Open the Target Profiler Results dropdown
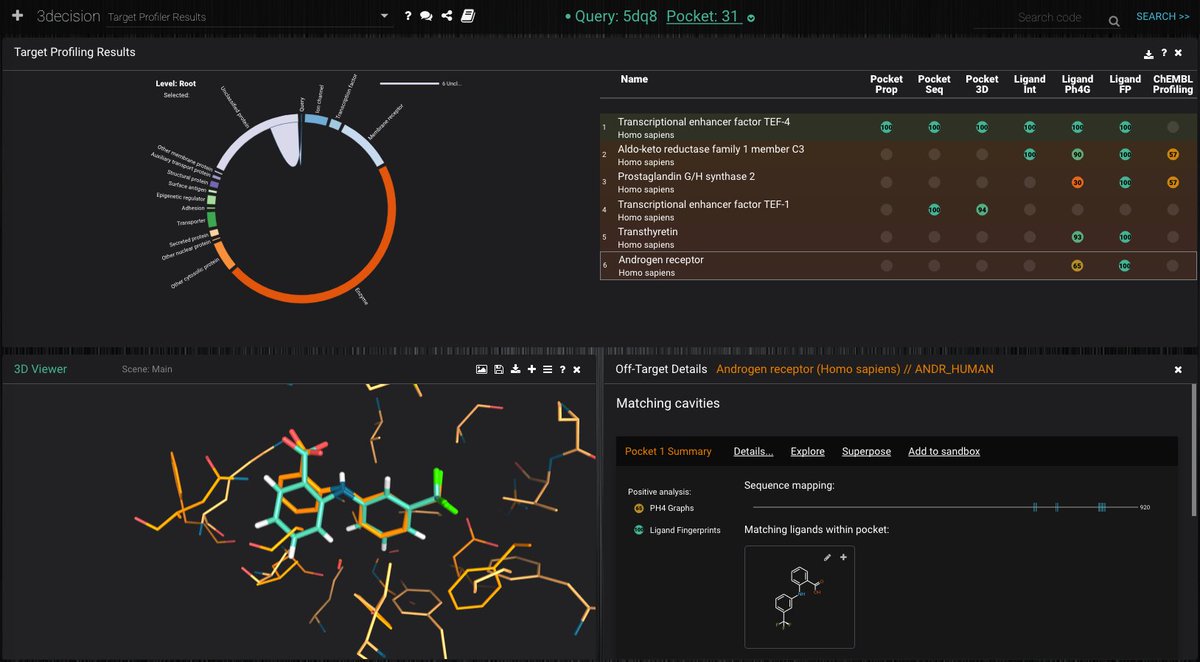 coord(248,17)
